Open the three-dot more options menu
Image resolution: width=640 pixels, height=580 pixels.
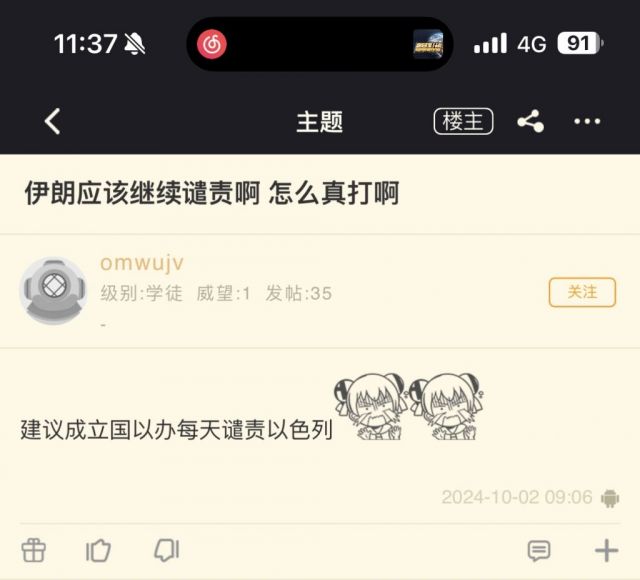point(587,121)
